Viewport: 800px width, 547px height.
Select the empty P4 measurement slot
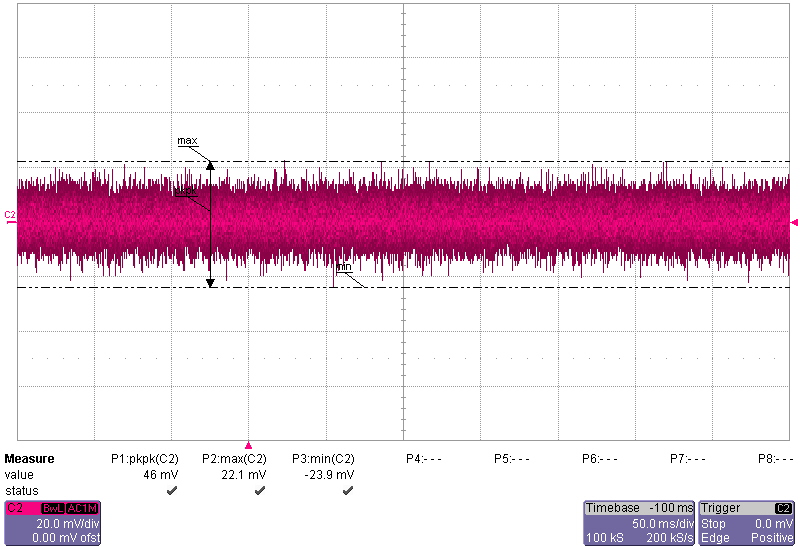coord(424,459)
